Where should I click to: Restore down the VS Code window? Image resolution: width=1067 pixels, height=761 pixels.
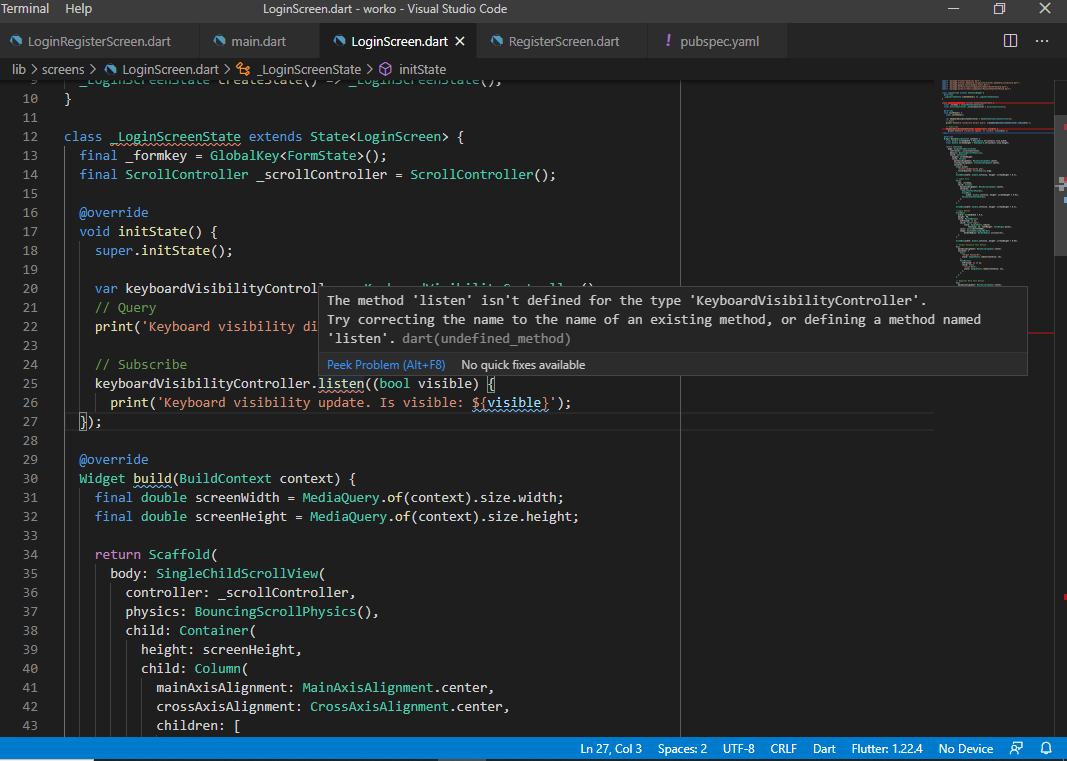tap(999, 9)
